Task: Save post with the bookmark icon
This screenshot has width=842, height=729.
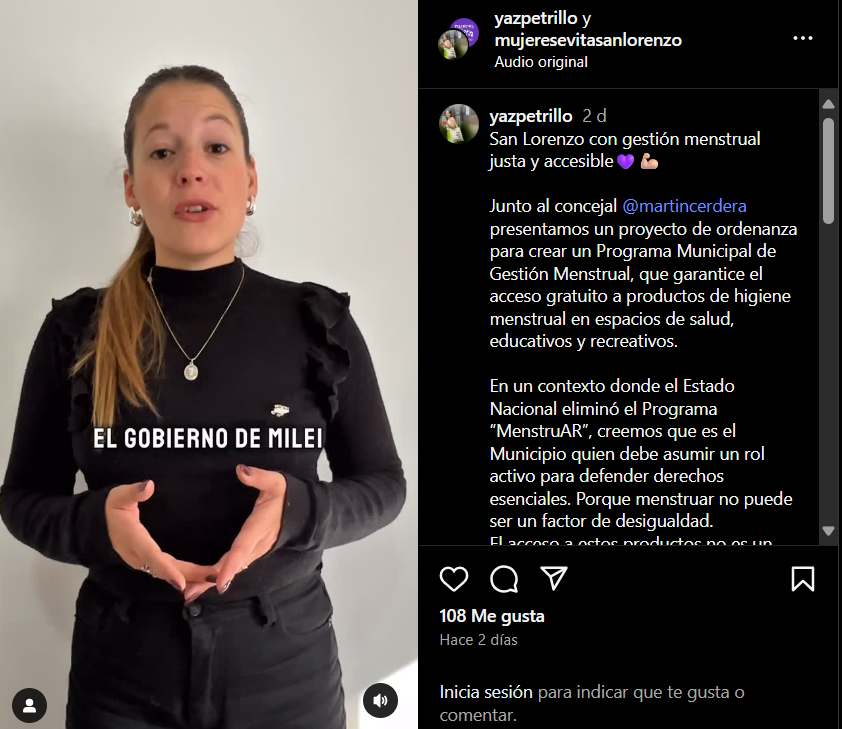Action: (x=803, y=579)
